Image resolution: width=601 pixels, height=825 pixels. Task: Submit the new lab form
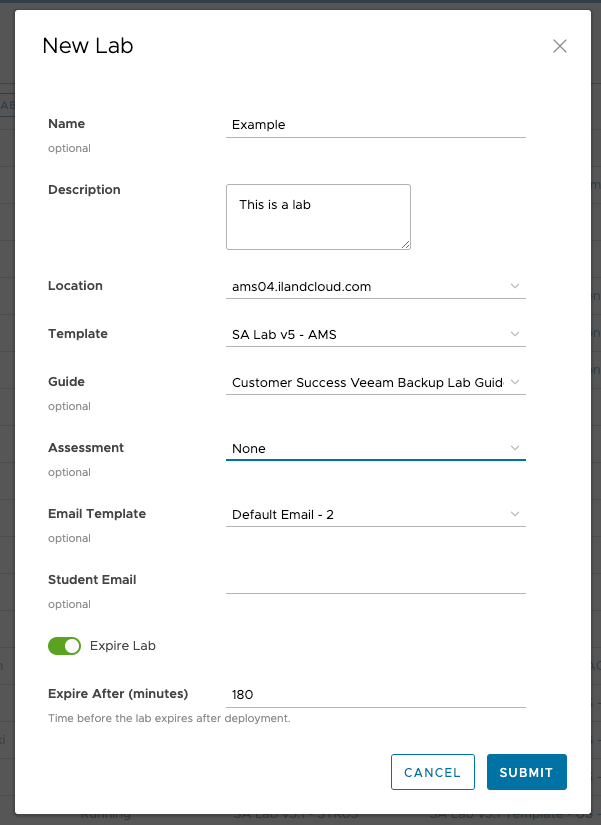526,772
